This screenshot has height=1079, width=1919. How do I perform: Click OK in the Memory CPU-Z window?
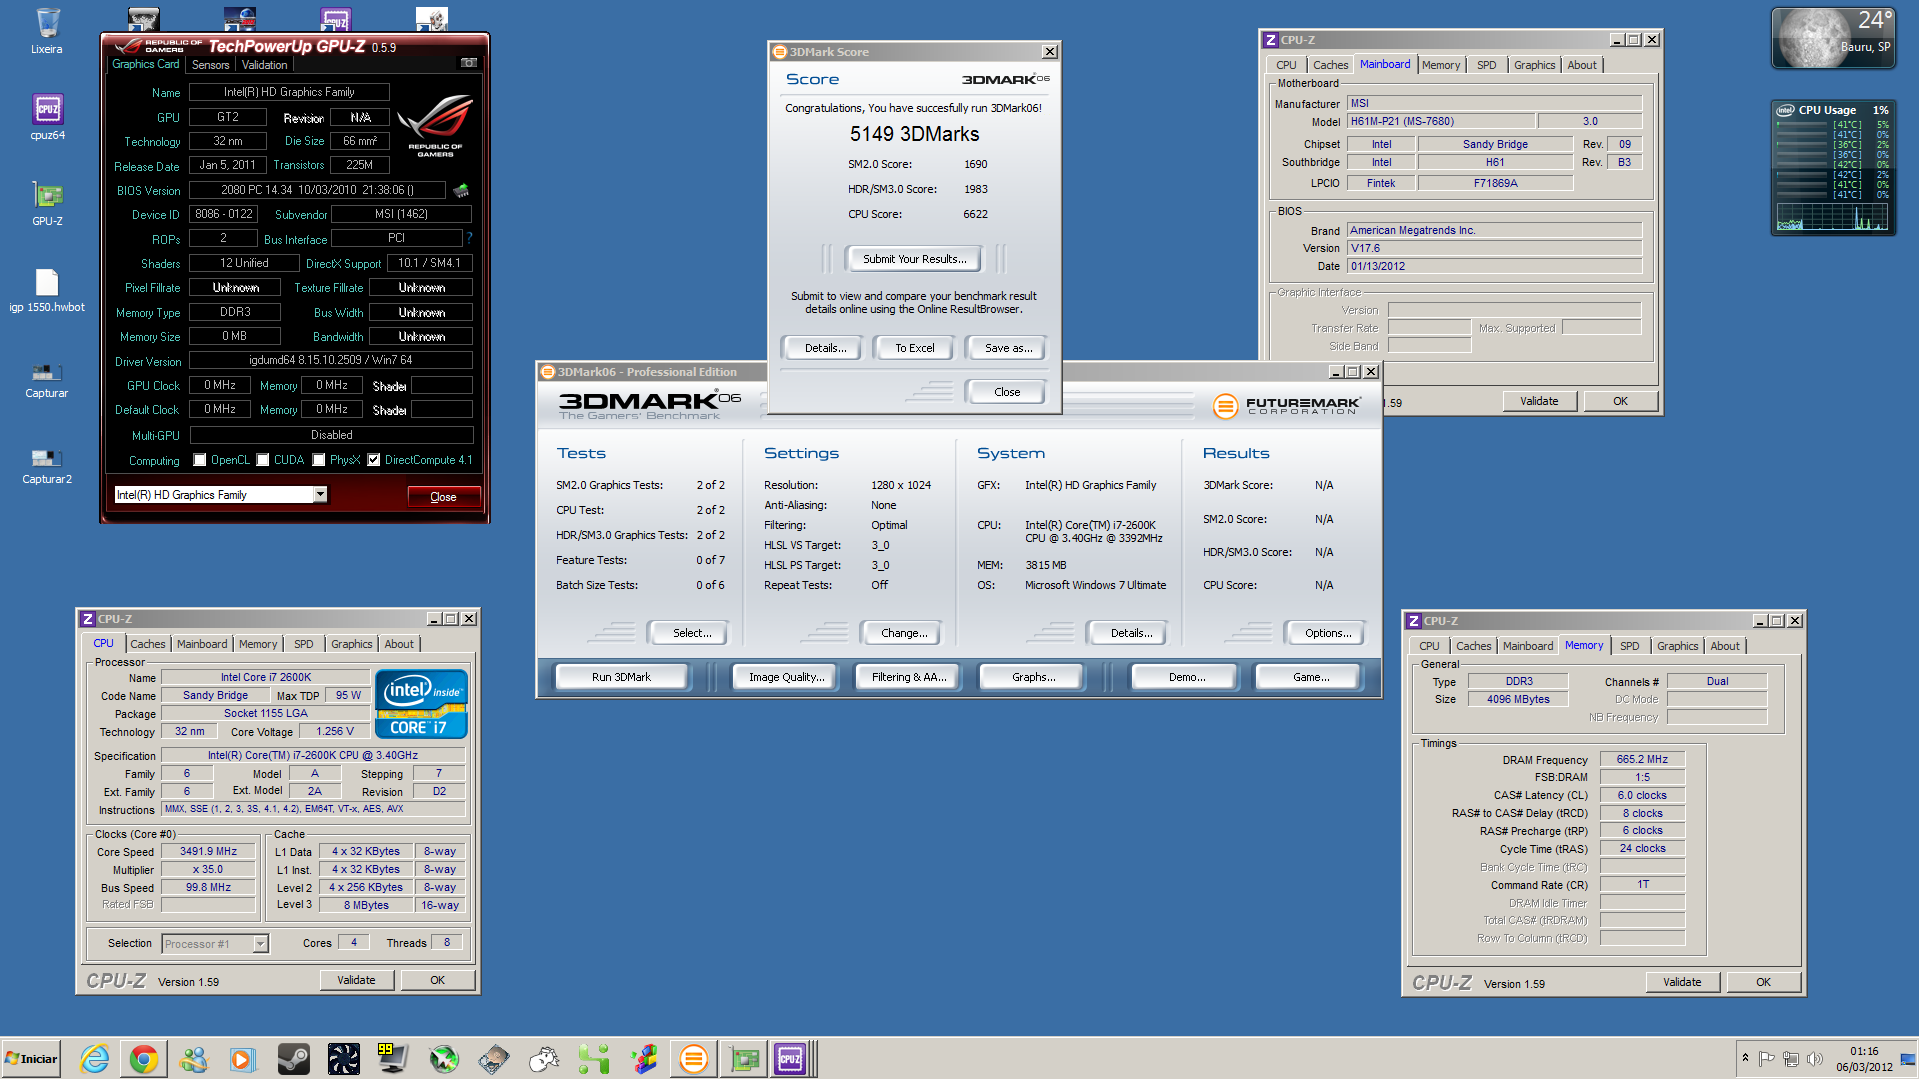point(1763,982)
